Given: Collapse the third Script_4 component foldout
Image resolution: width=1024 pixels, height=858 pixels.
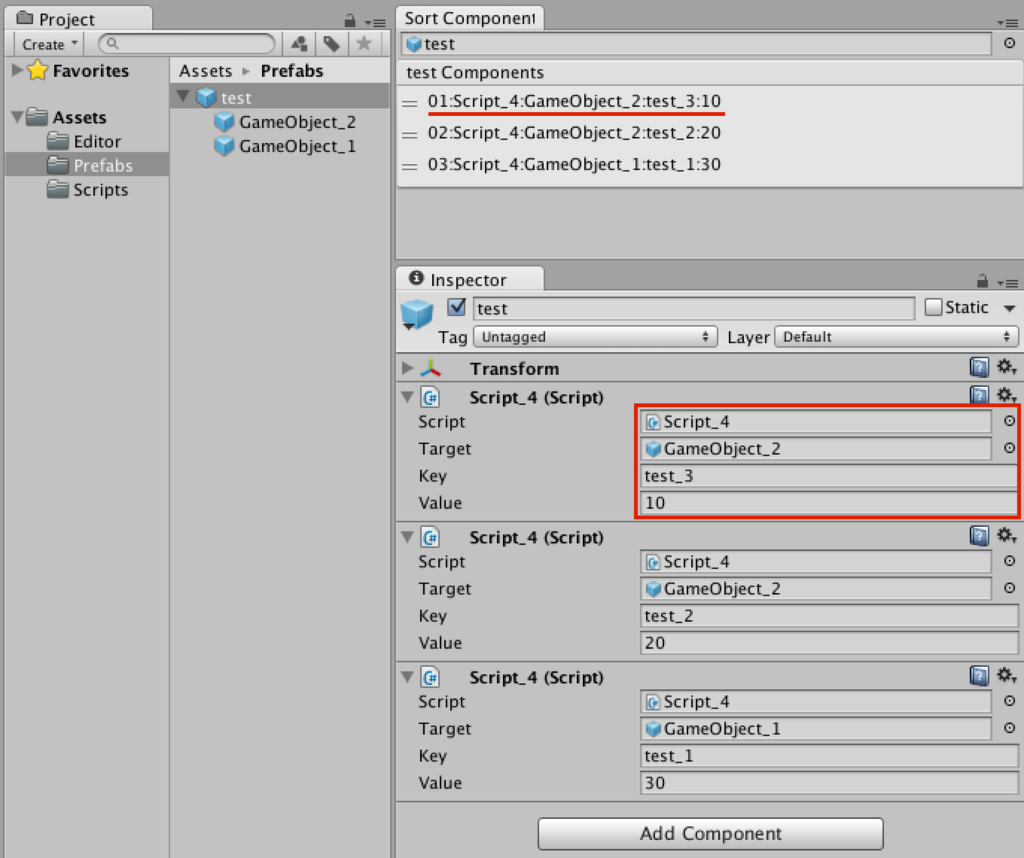Looking at the screenshot, I should click(408, 676).
